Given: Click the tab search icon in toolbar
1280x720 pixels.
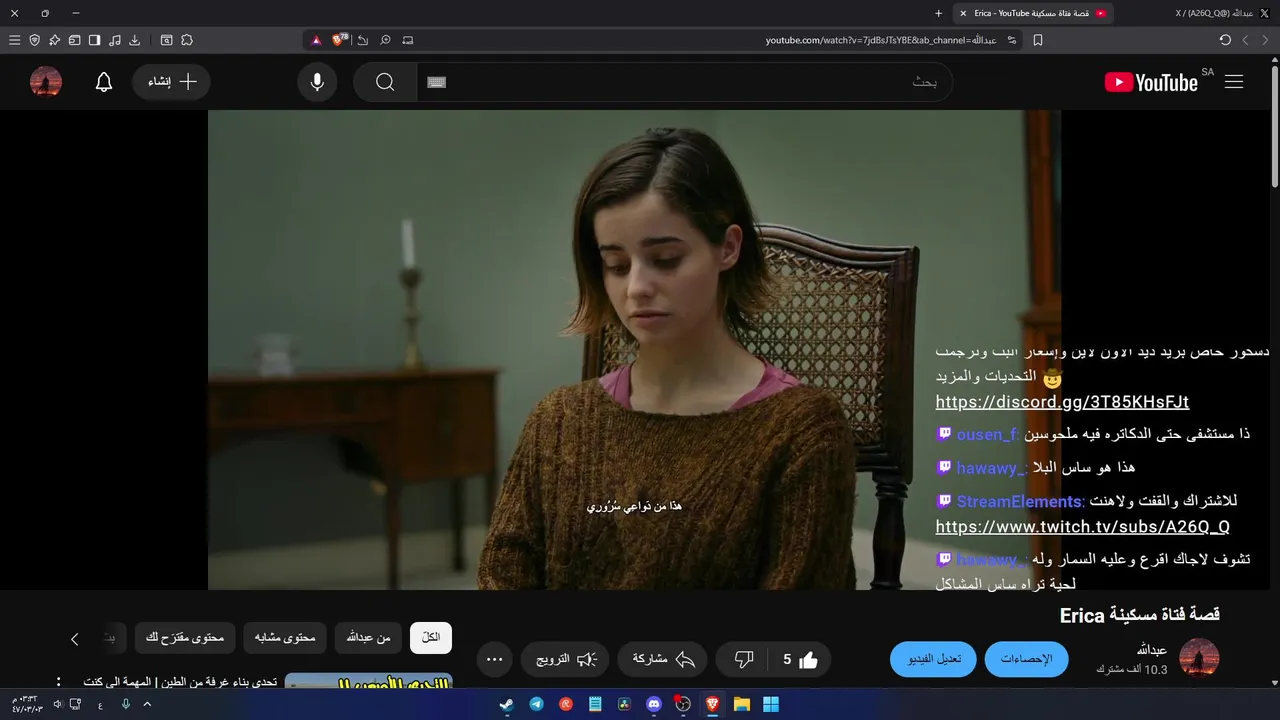Looking at the screenshot, I should coord(166,40).
